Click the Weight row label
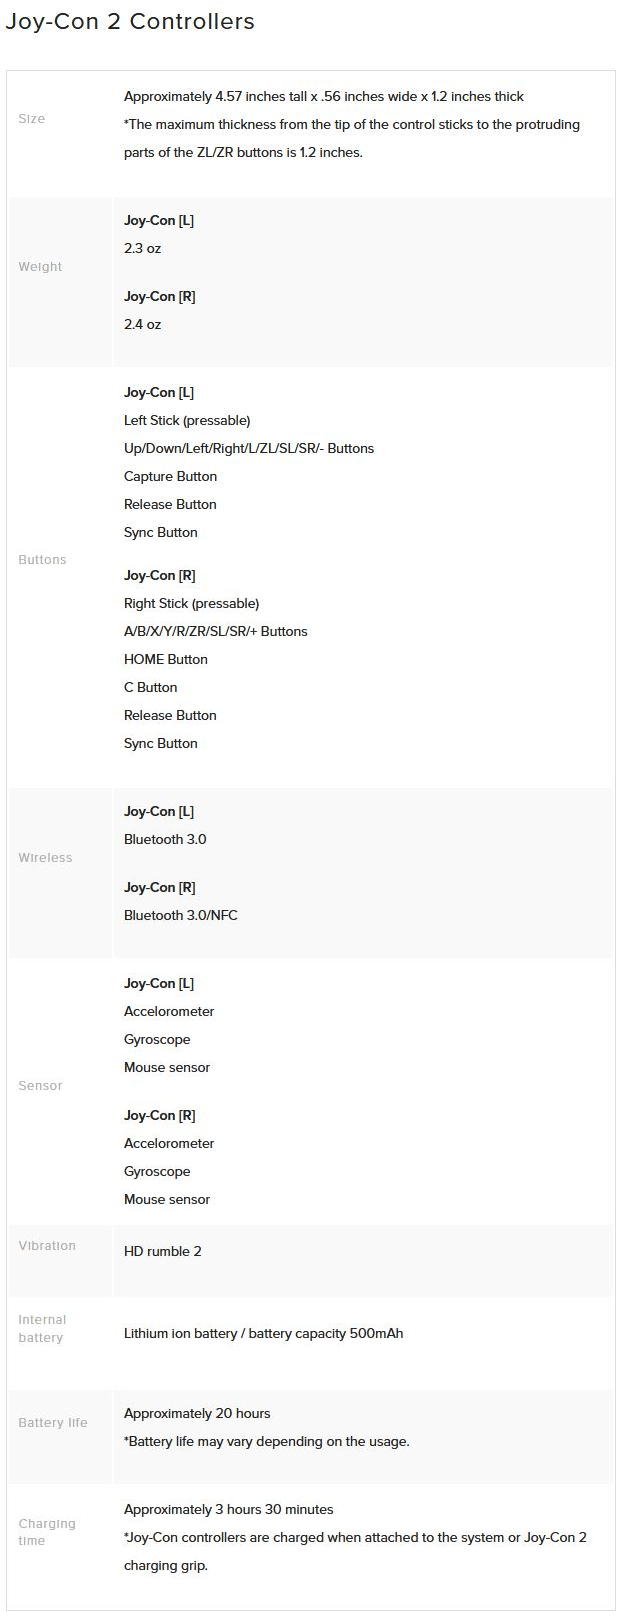Screen dimensions: 624x1622 coord(40,267)
